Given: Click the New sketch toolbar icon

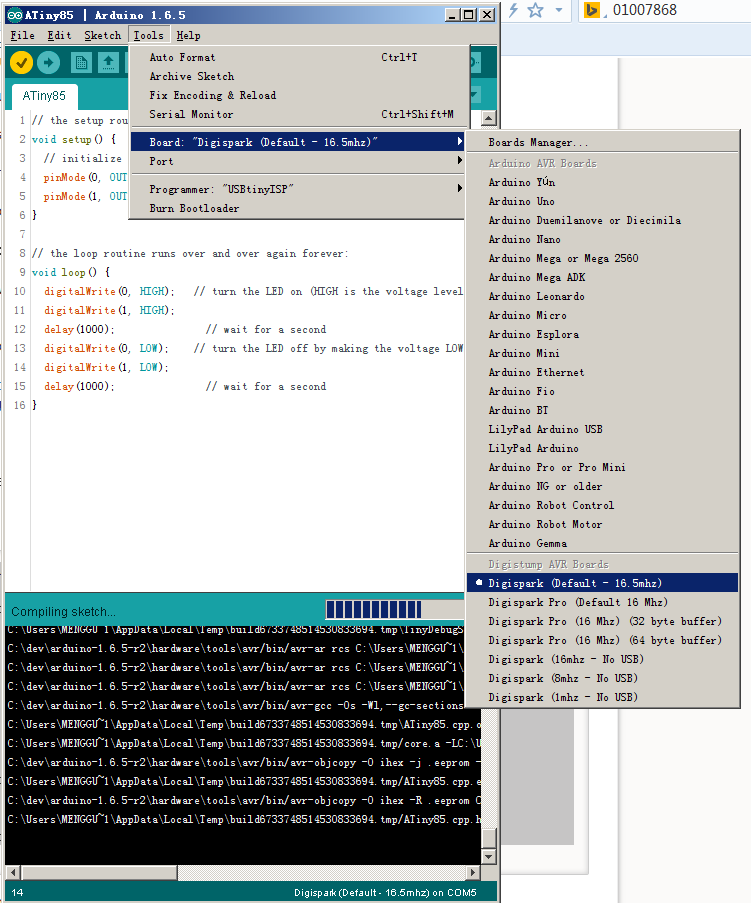Looking at the screenshot, I should pos(81,62).
